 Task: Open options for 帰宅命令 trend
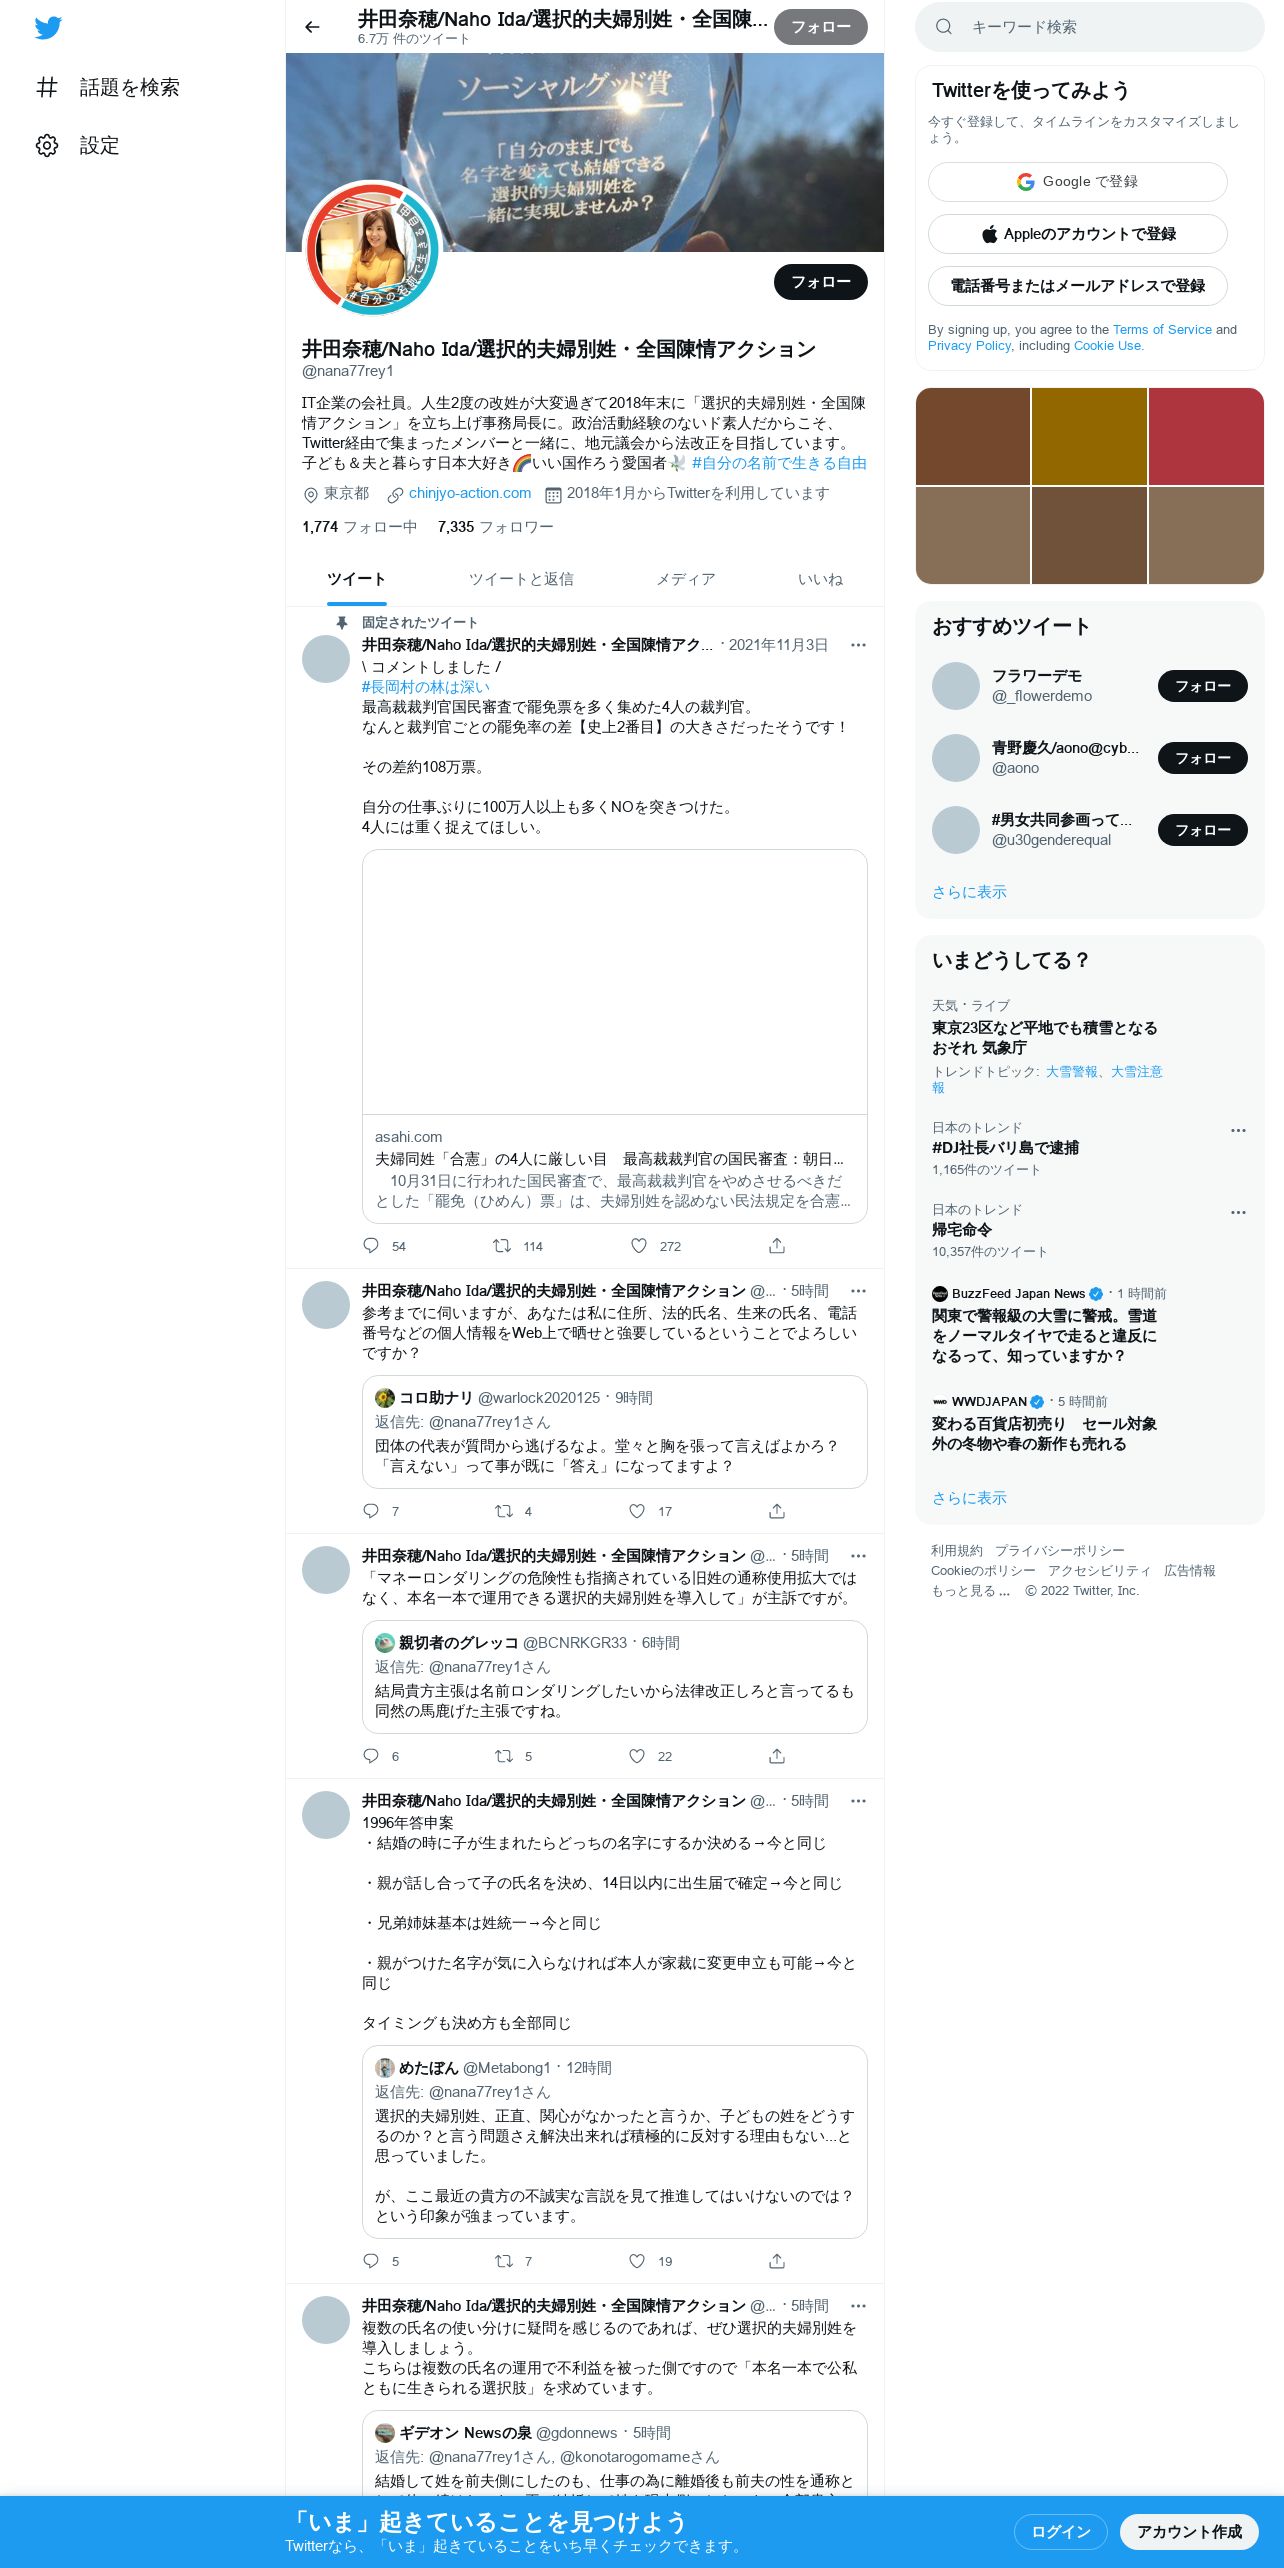[1238, 1212]
